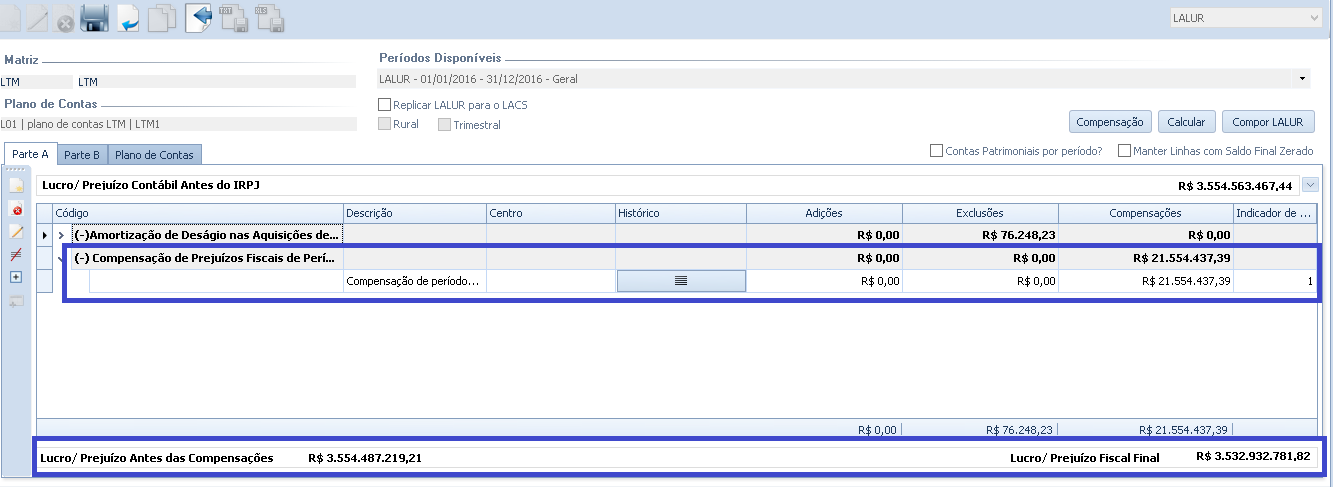Open the Períodos Disponíveis dropdown

[x=1302, y=79]
